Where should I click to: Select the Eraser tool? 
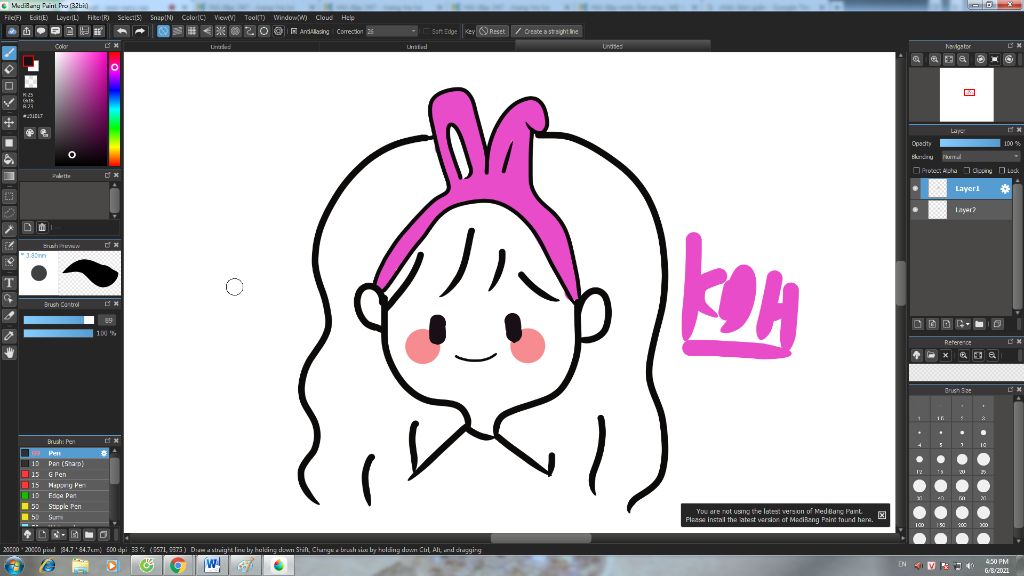tap(9, 69)
